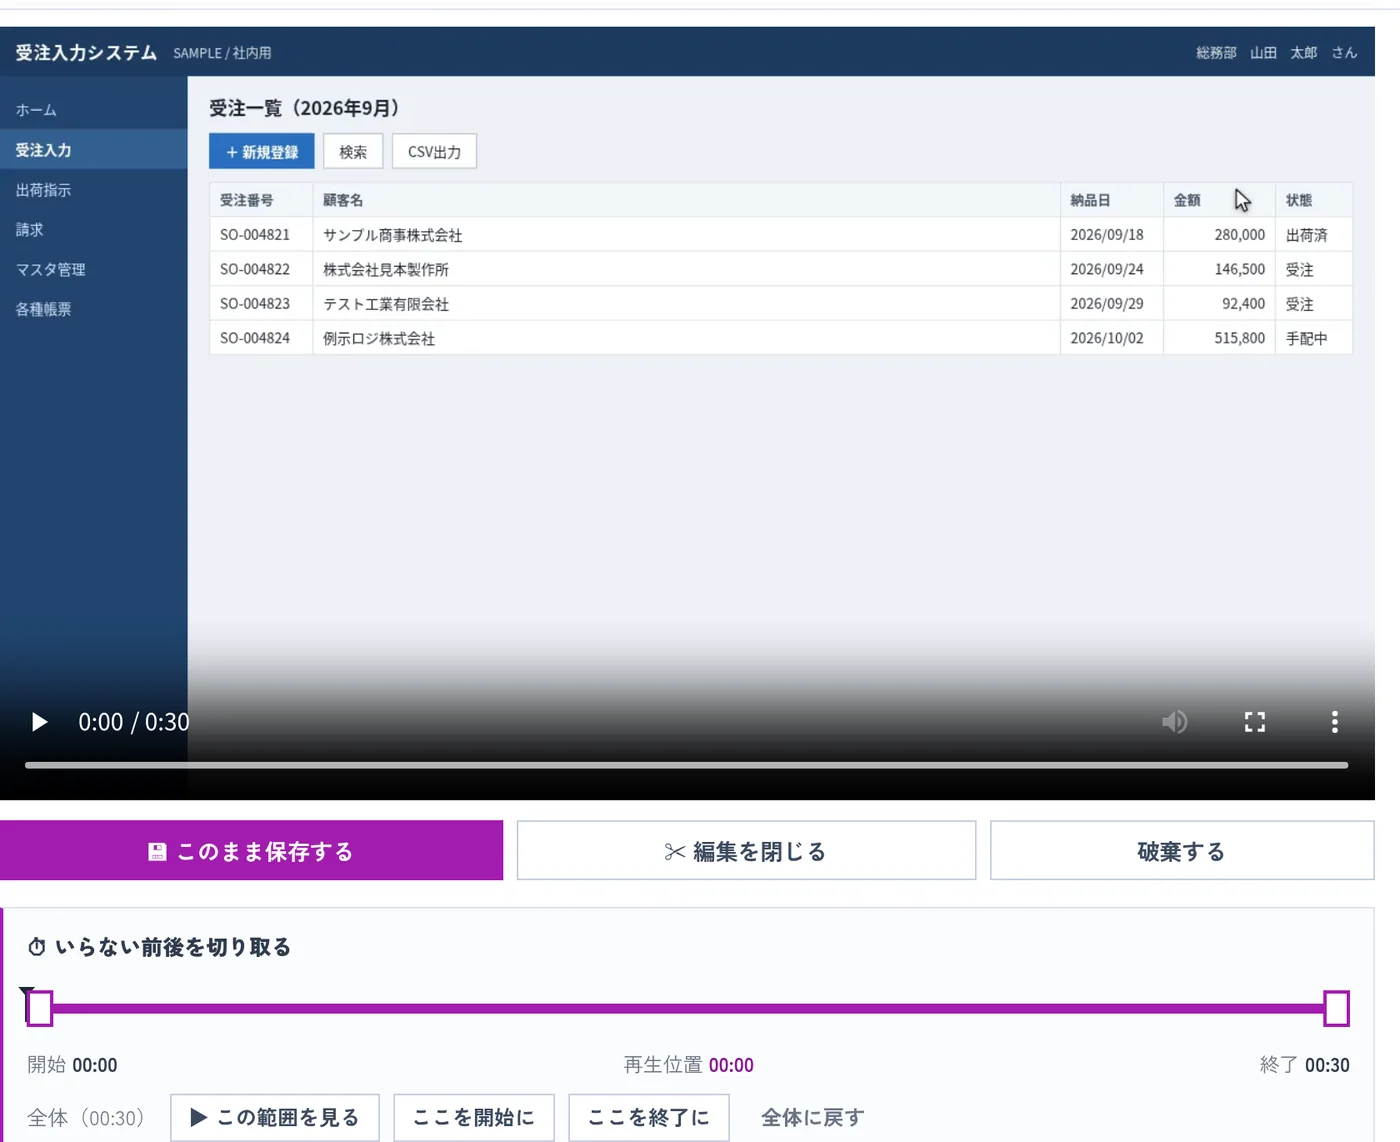Reset trim with 全体に戻す
This screenshot has height=1142, width=1400.
tap(813, 1117)
